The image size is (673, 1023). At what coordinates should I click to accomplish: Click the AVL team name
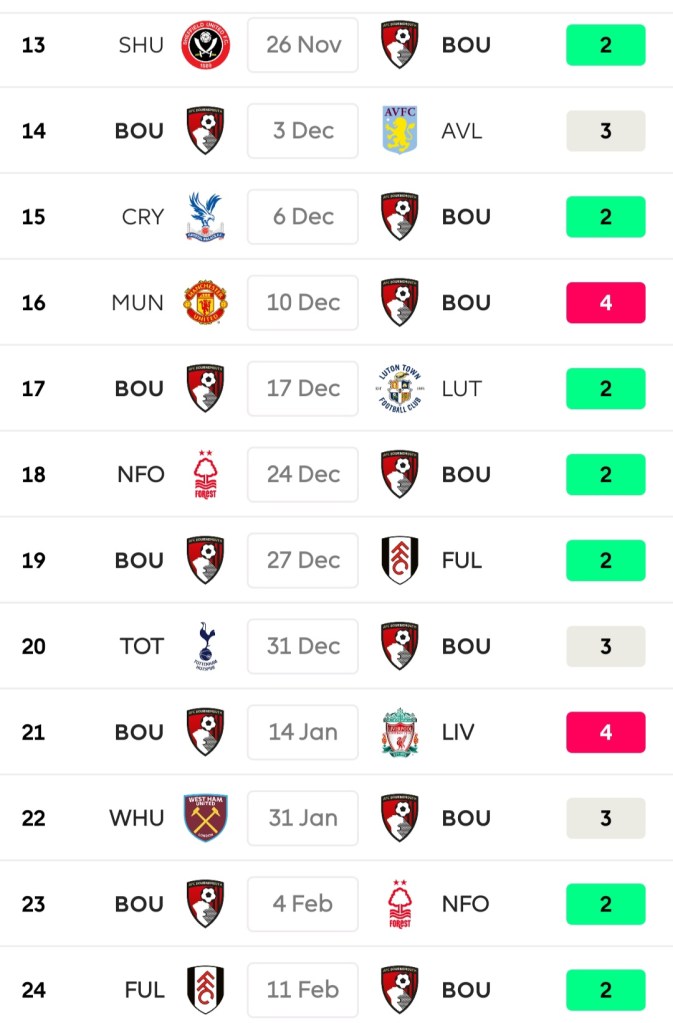462,131
